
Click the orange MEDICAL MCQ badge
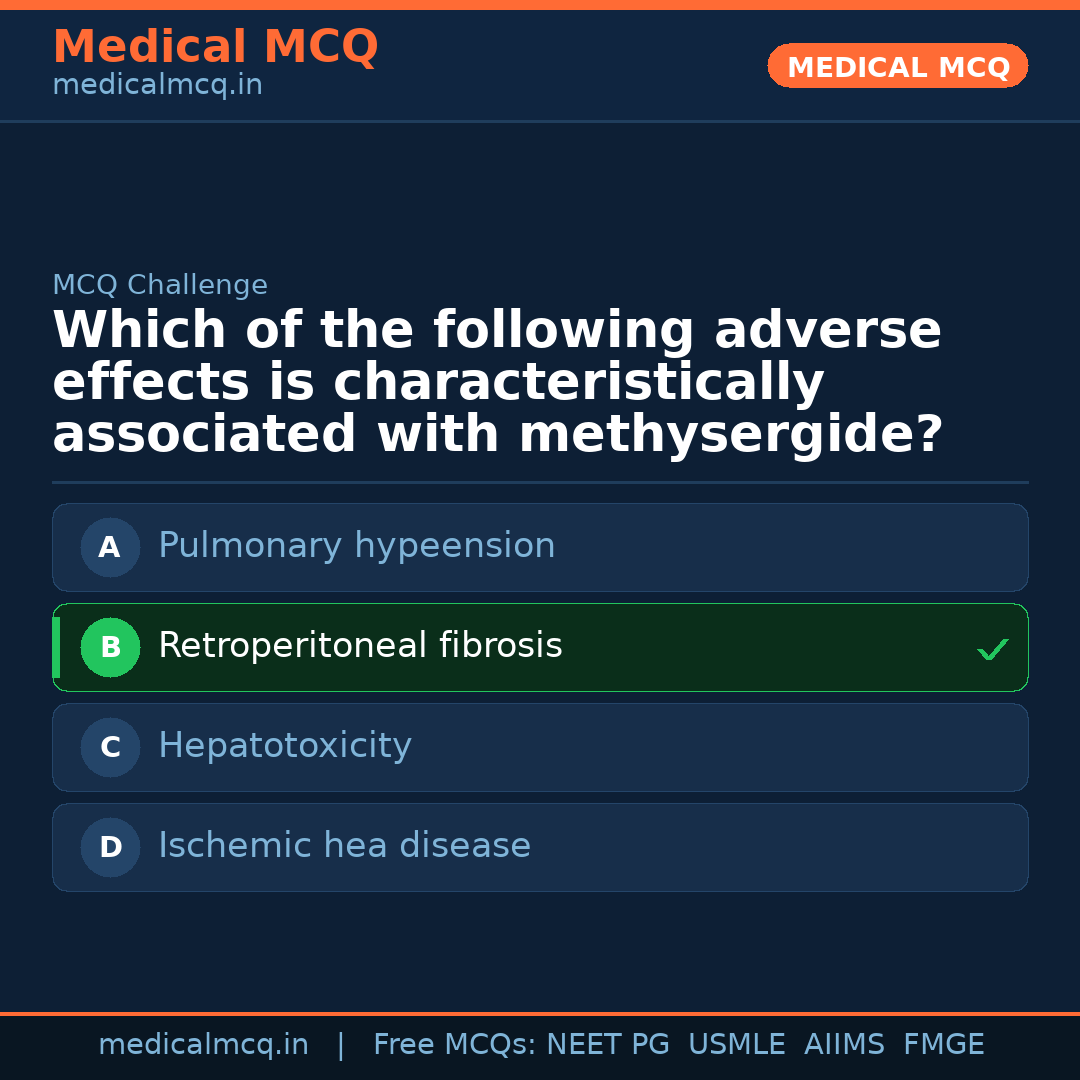pyautogui.click(x=898, y=66)
